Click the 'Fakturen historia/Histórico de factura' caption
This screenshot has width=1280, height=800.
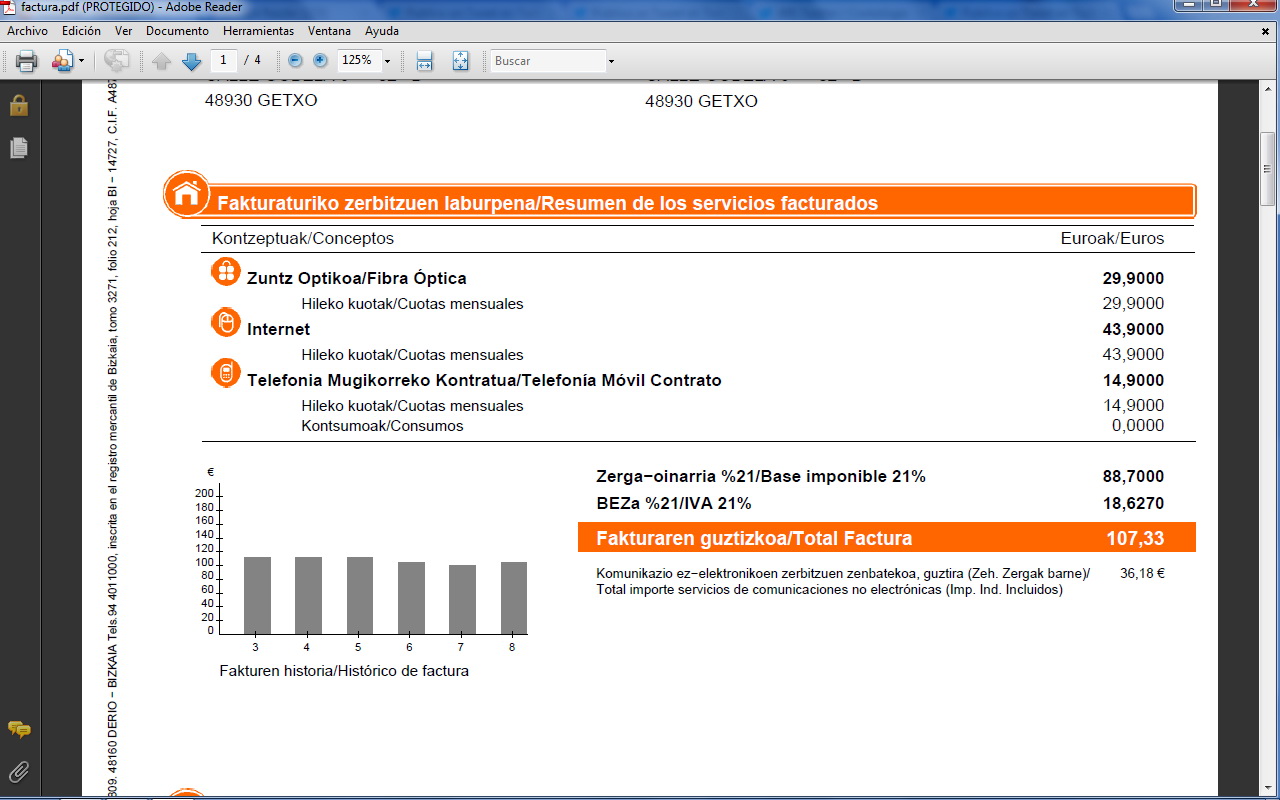pyautogui.click(x=344, y=671)
